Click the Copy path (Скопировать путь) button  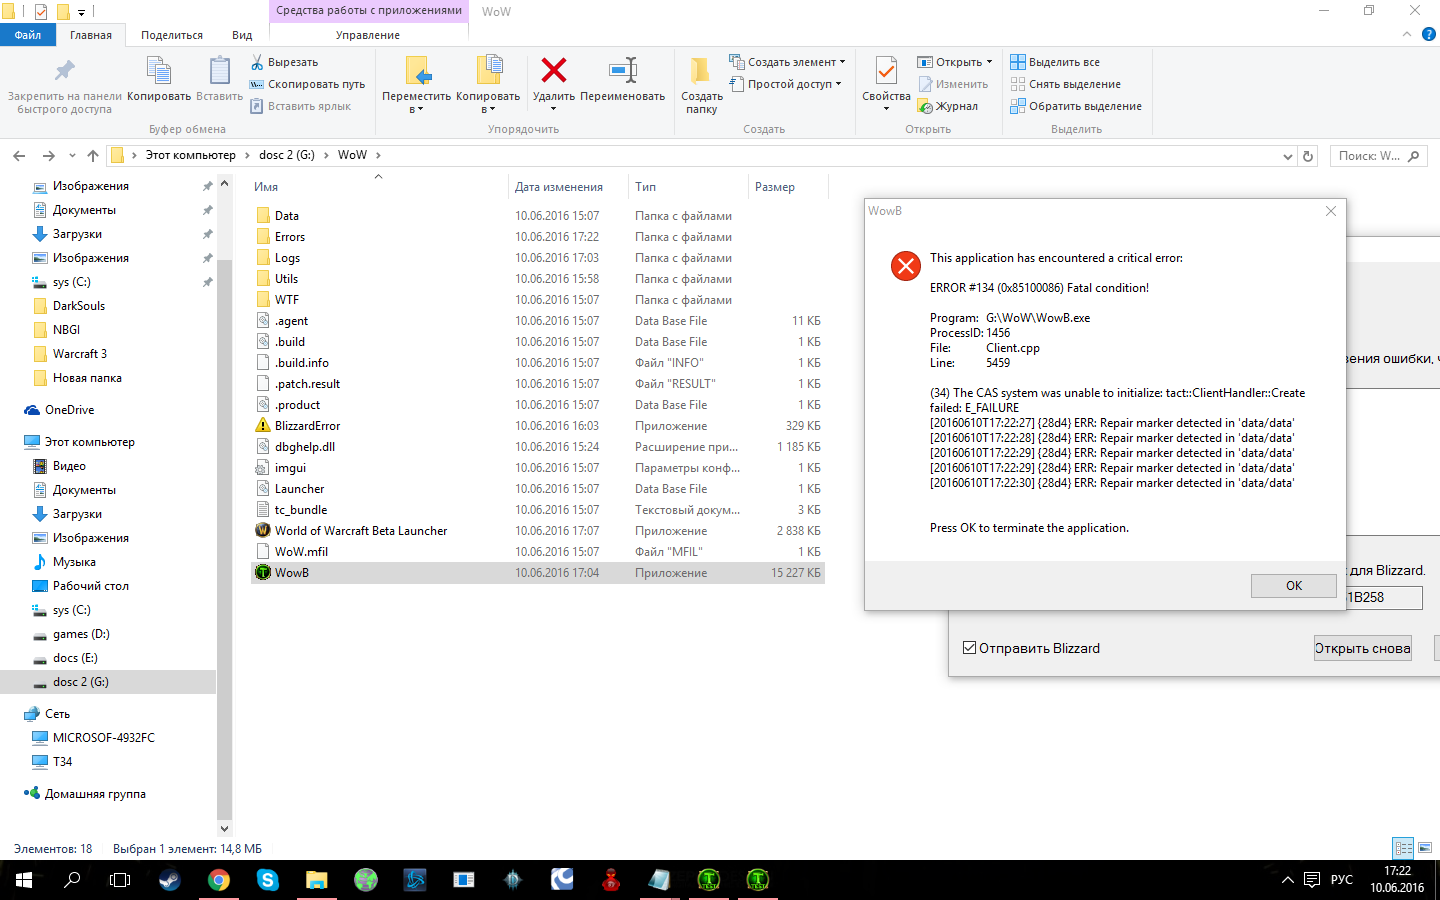tap(307, 84)
